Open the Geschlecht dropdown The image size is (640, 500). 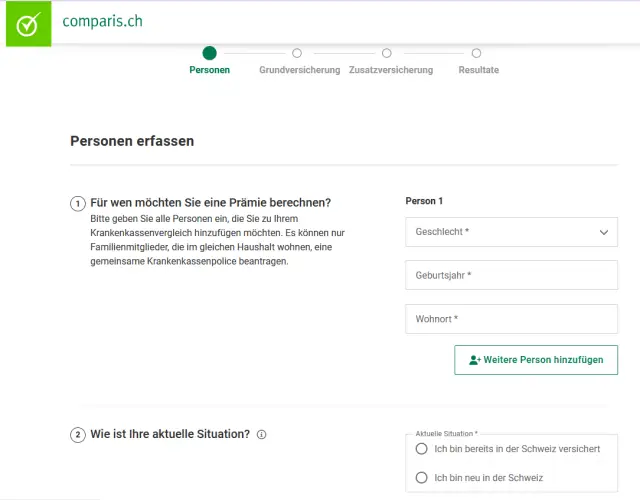click(500, 232)
